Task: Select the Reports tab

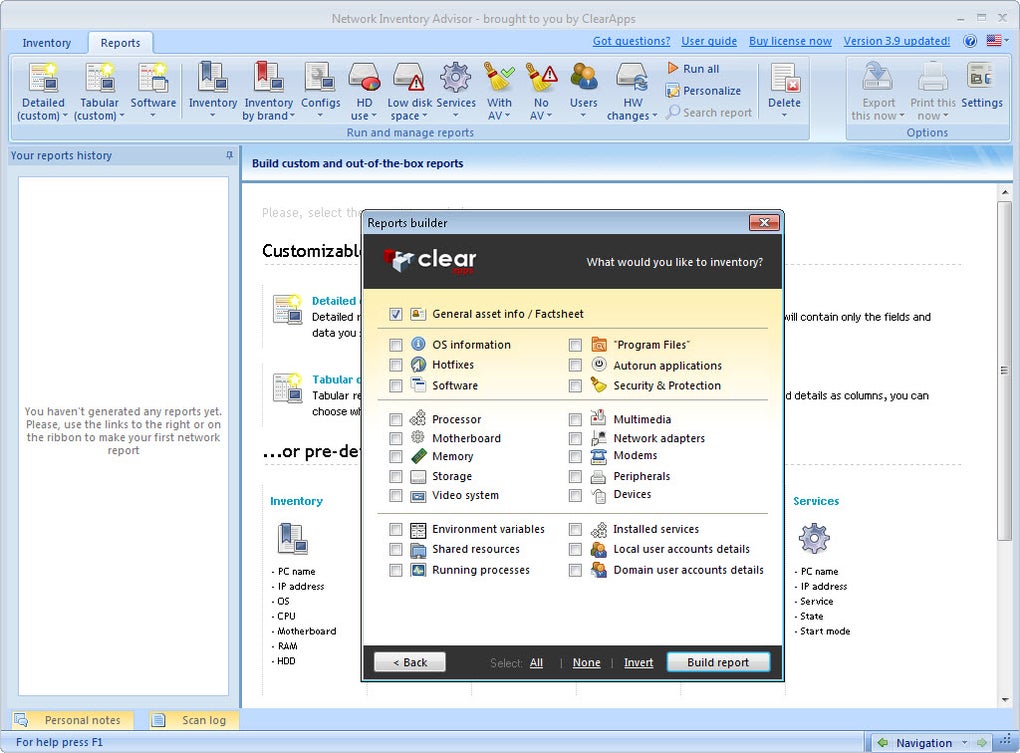Action: (x=120, y=43)
